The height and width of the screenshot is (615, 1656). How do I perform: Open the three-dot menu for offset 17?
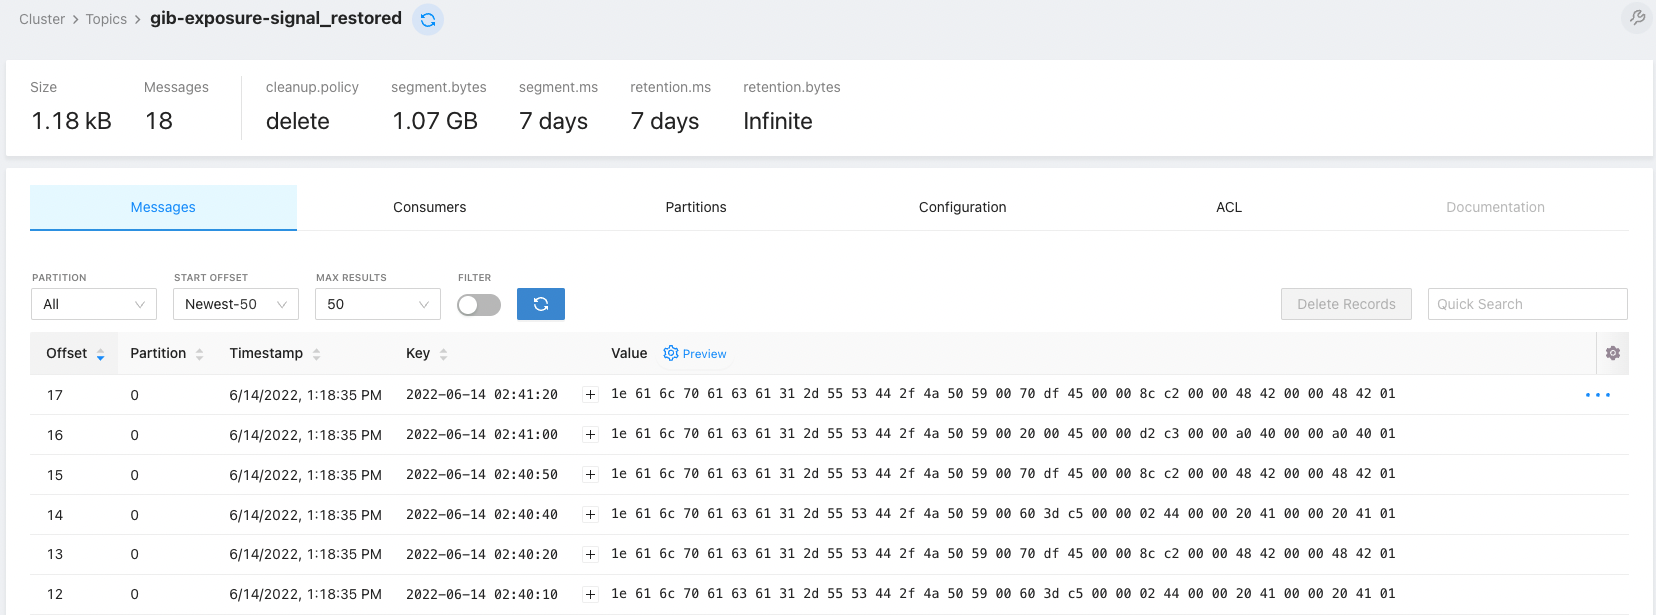click(x=1598, y=395)
